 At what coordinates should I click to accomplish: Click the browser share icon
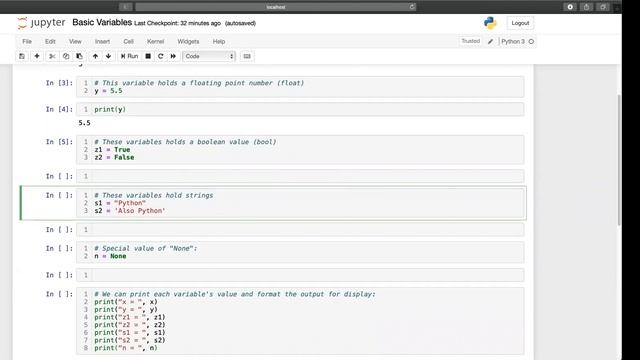587,7
